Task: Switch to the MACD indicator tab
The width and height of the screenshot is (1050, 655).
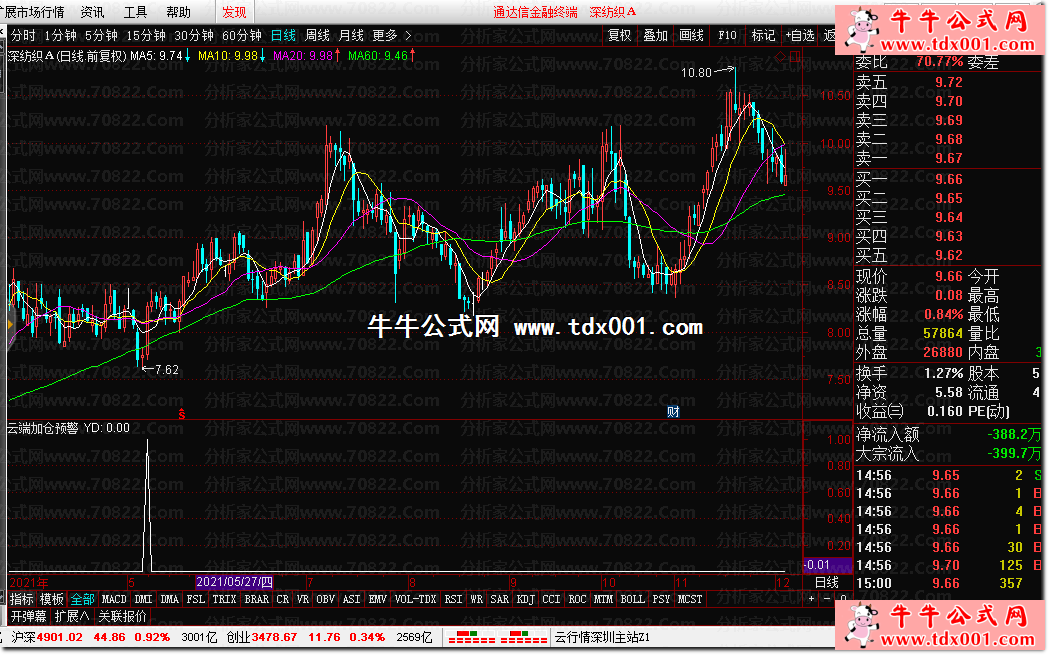Action: (x=113, y=599)
